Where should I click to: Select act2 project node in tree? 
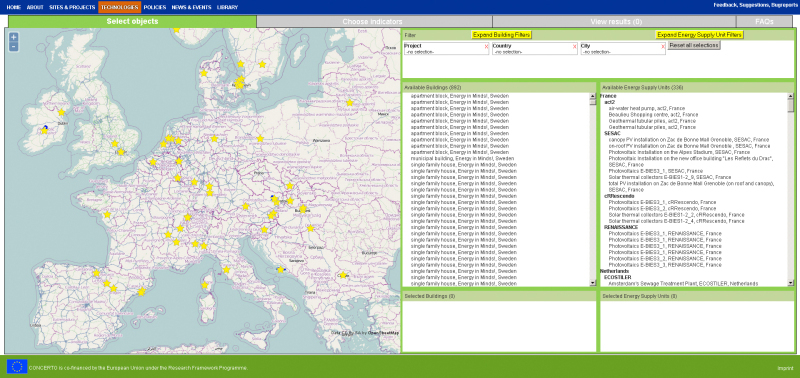click(x=609, y=102)
